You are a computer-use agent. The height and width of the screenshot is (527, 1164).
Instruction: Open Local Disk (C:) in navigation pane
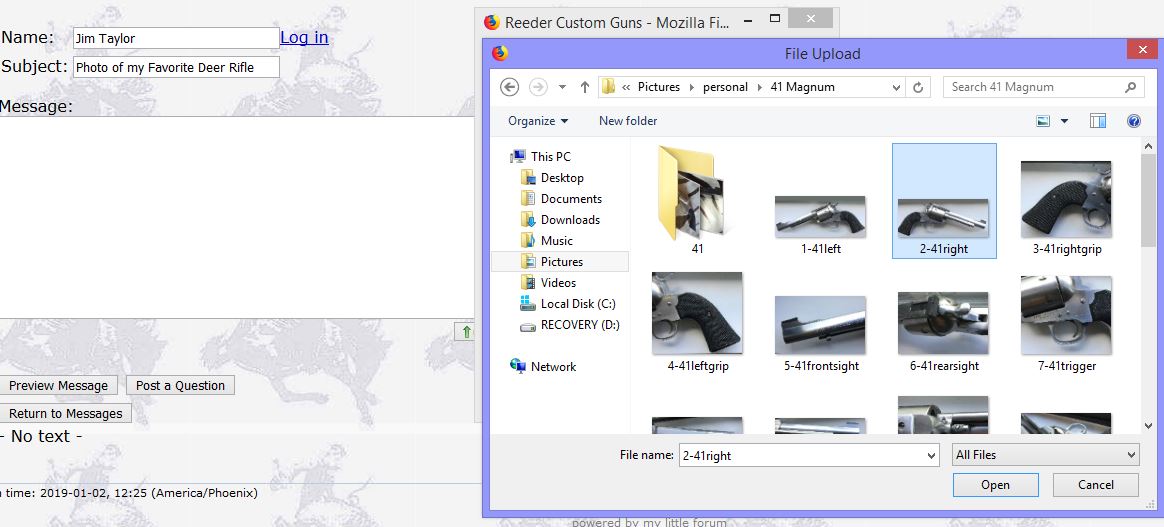point(568,304)
